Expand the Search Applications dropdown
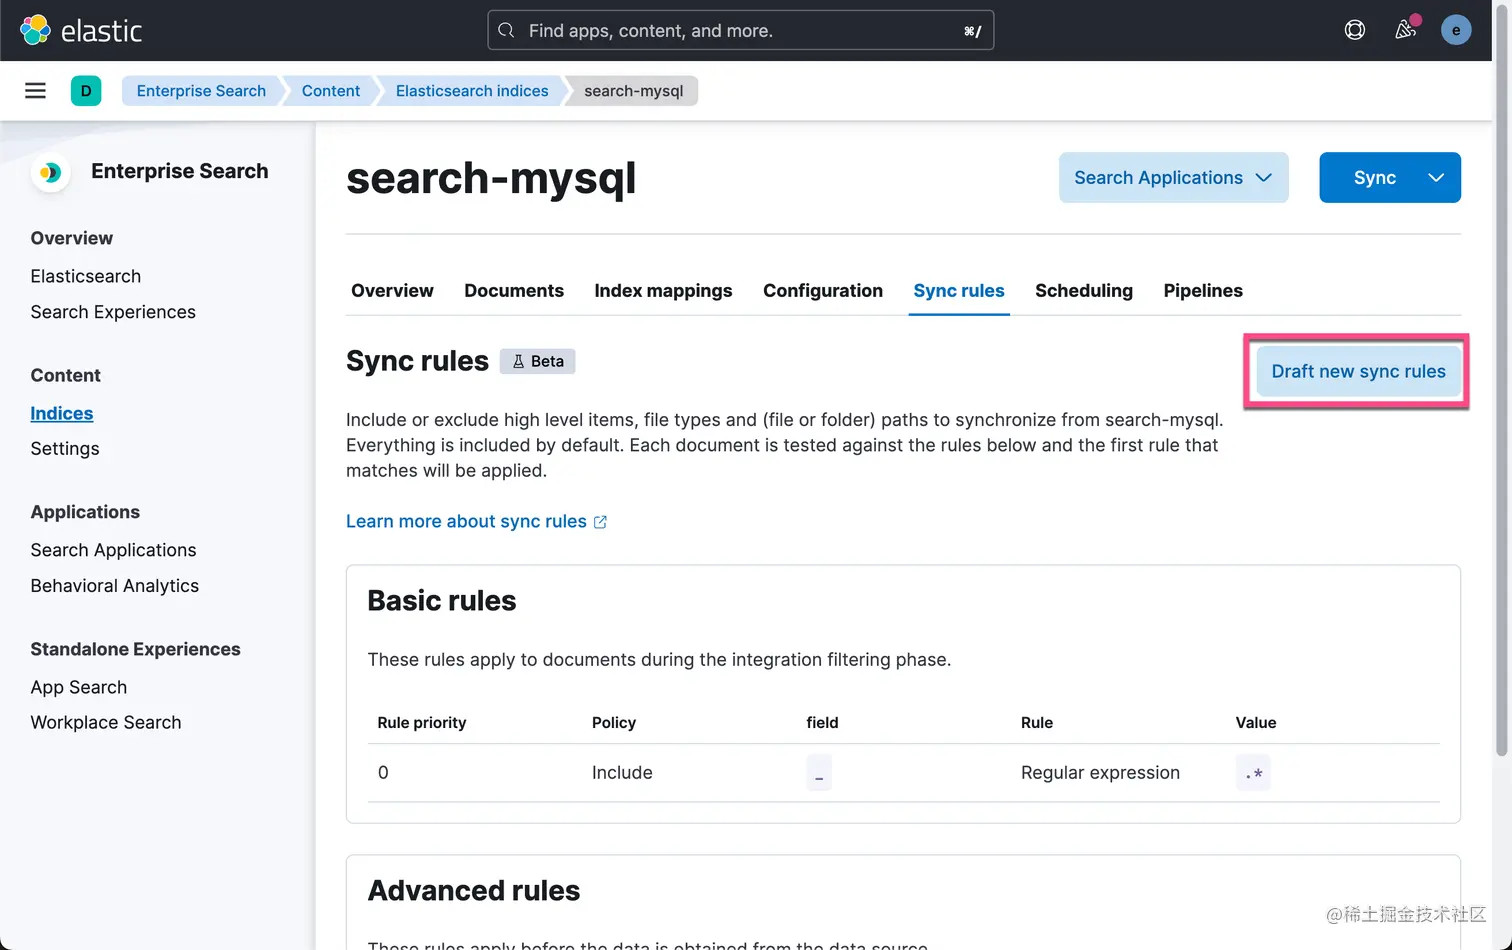The image size is (1512, 950). tap(1173, 178)
